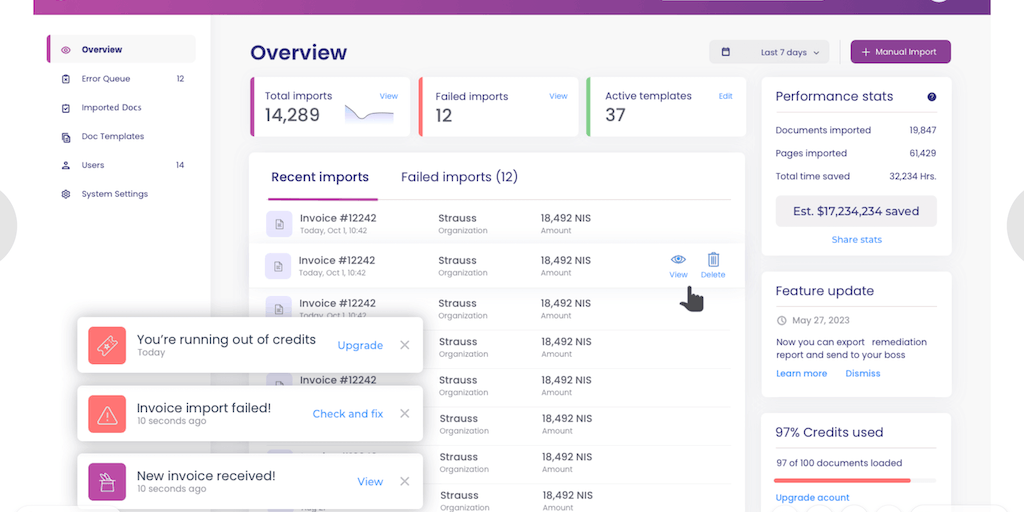Screen dimensions: 1024x512
Task: Click the Error Queue clipboard icon
Action: click(x=65, y=79)
